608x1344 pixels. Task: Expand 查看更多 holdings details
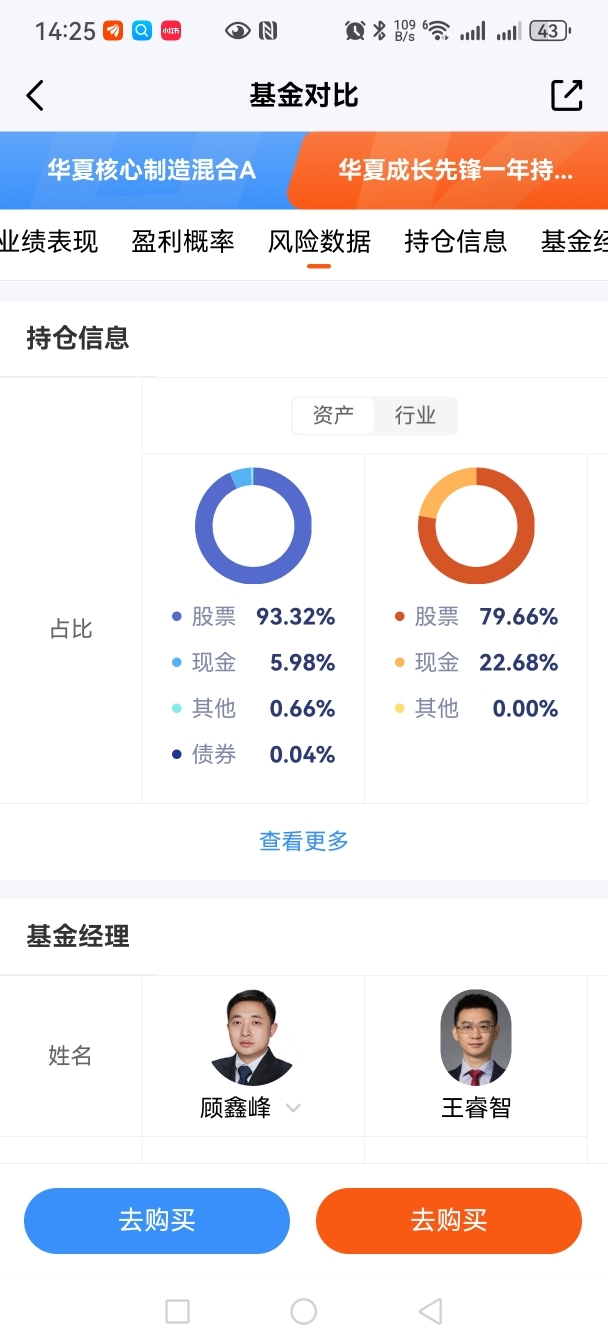pos(304,842)
